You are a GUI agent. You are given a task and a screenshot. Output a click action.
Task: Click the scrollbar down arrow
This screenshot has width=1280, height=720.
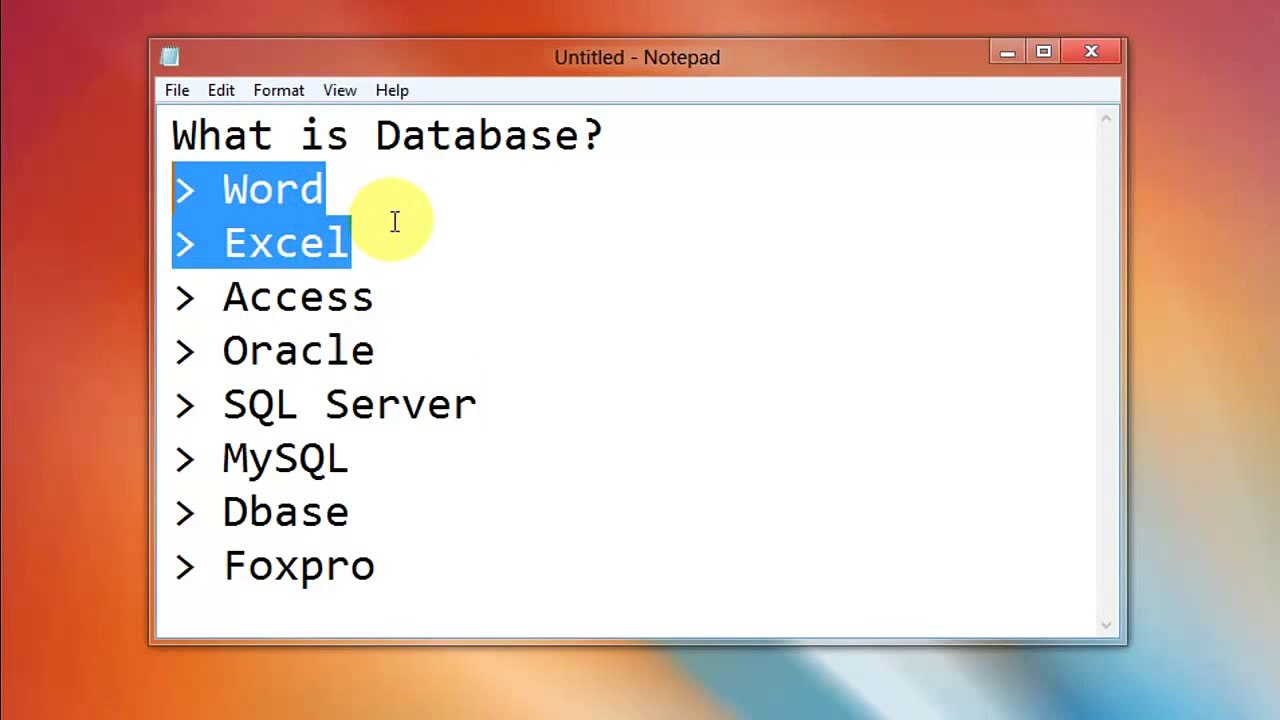[x=1106, y=625]
